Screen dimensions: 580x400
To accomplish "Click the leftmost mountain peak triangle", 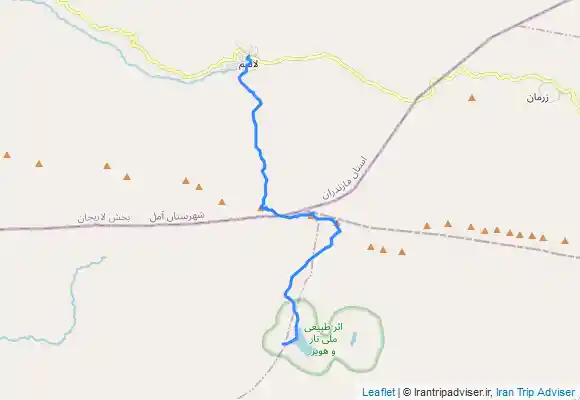I will coord(7,155).
